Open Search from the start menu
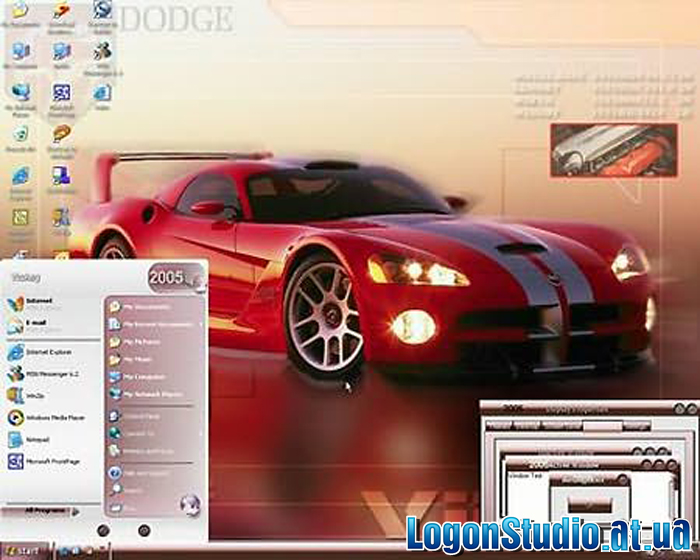Viewport: 700px width, 560px height. click(127, 490)
